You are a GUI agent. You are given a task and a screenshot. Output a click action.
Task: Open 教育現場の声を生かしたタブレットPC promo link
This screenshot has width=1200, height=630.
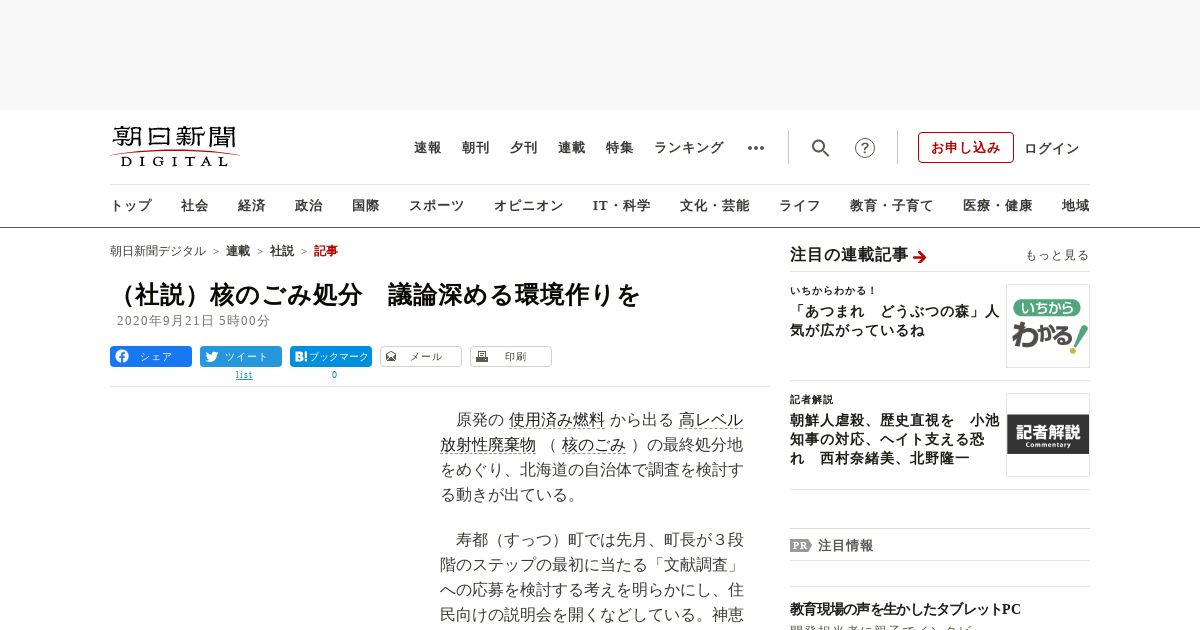(x=905, y=609)
